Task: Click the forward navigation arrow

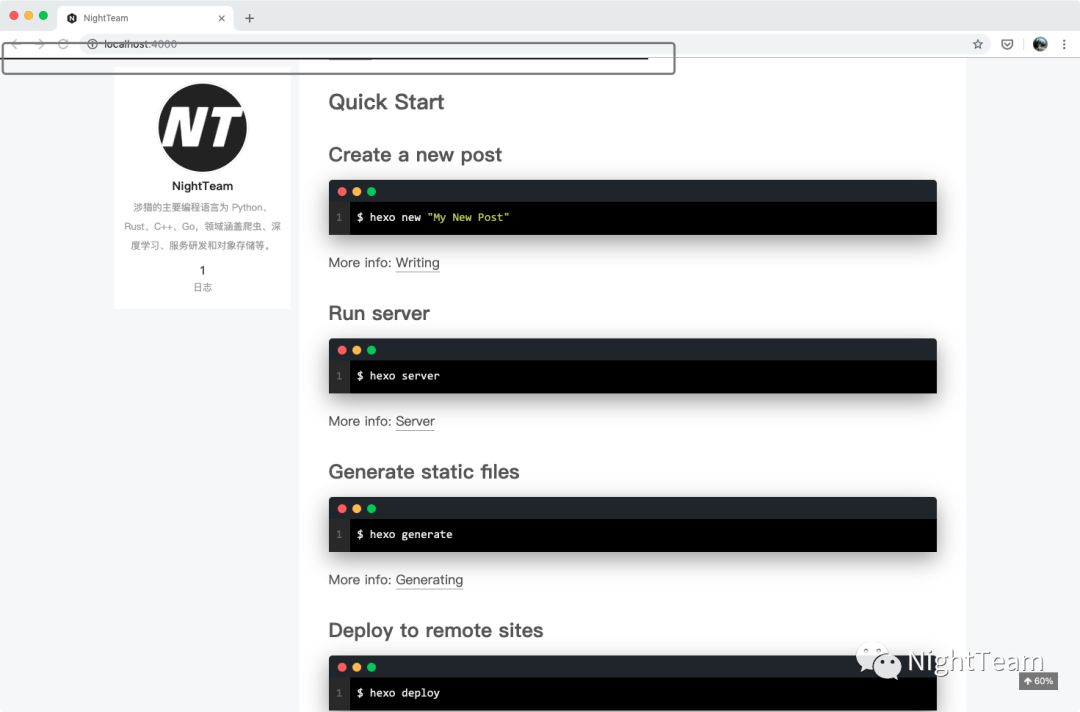Action: [38, 44]
